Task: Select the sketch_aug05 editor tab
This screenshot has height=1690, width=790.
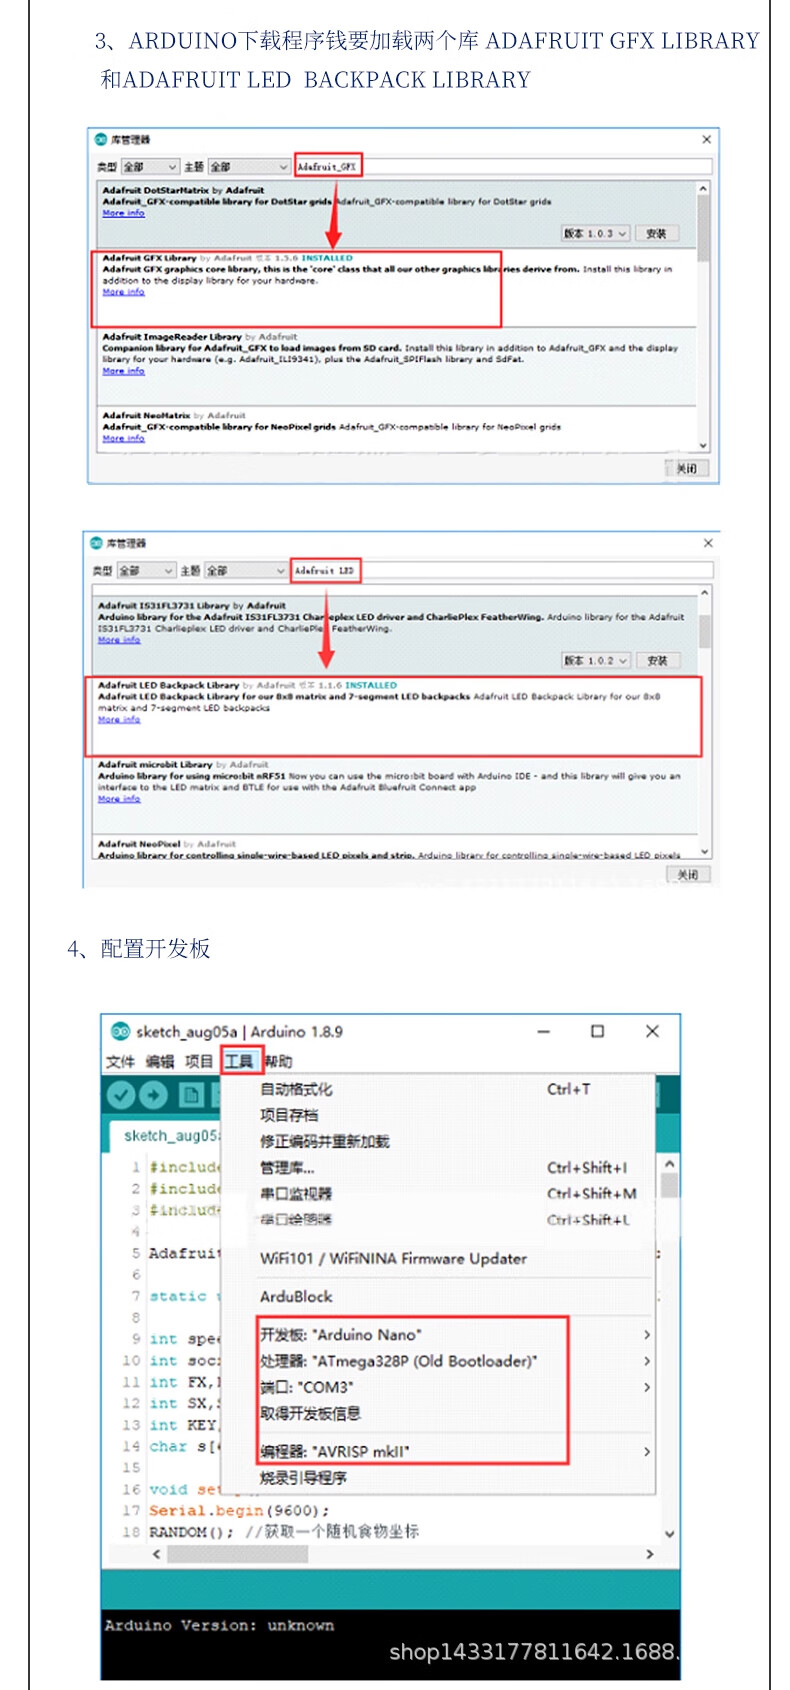Action: [166, 1135]
